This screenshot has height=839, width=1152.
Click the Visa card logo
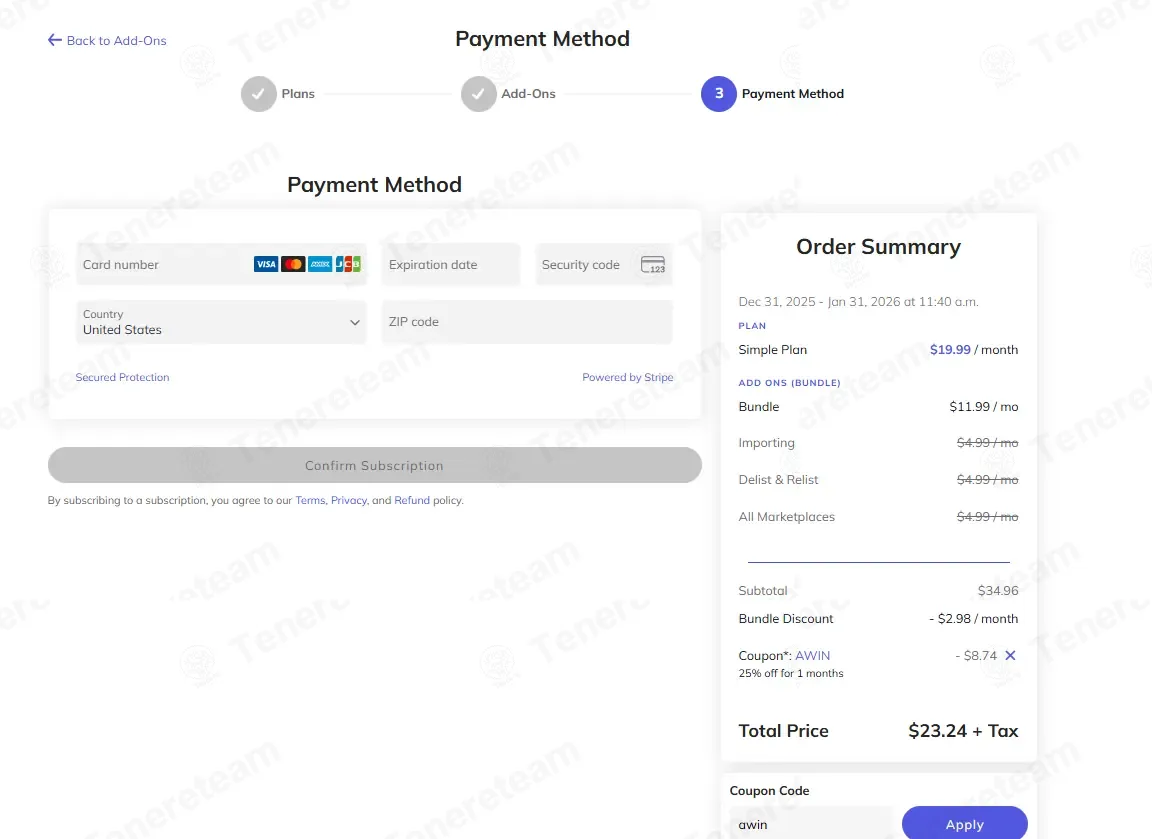pyautogui.click(x=266, y=264)
